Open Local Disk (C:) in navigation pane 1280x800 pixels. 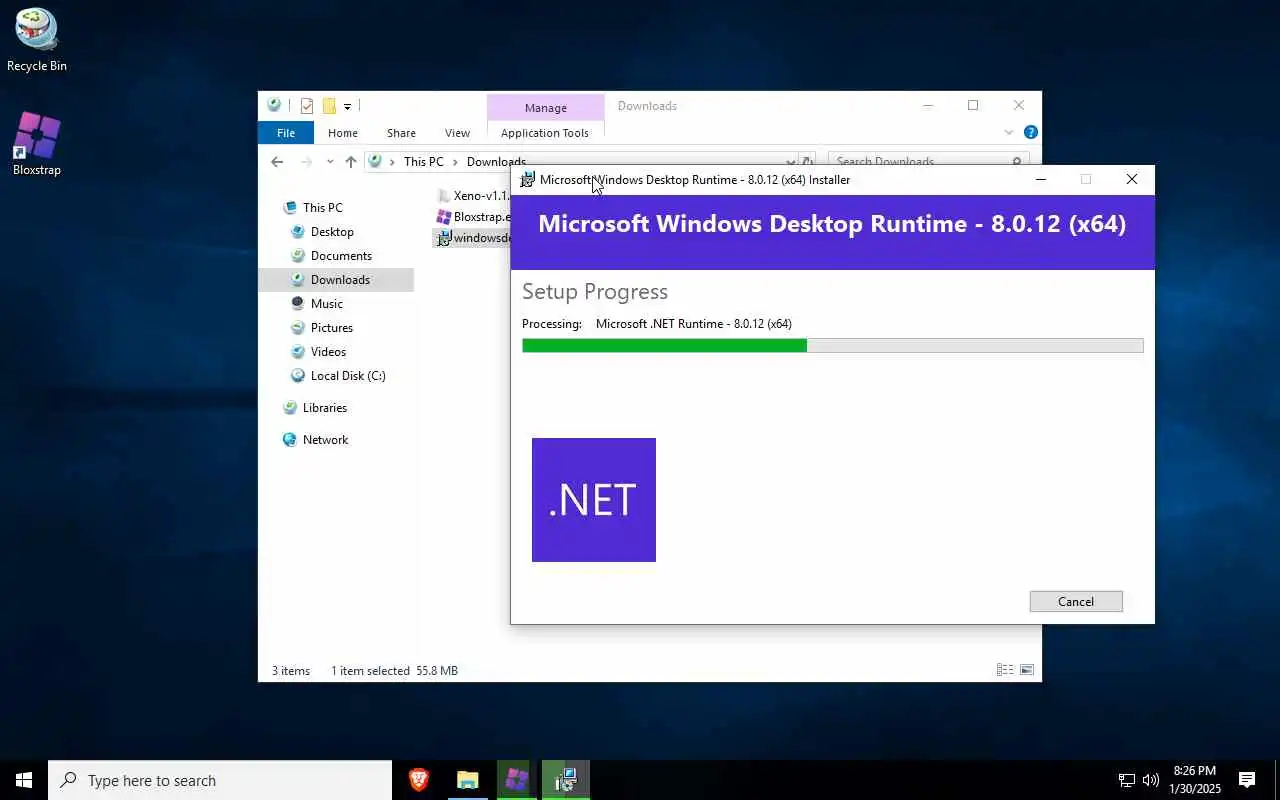[x=348, y=376]
